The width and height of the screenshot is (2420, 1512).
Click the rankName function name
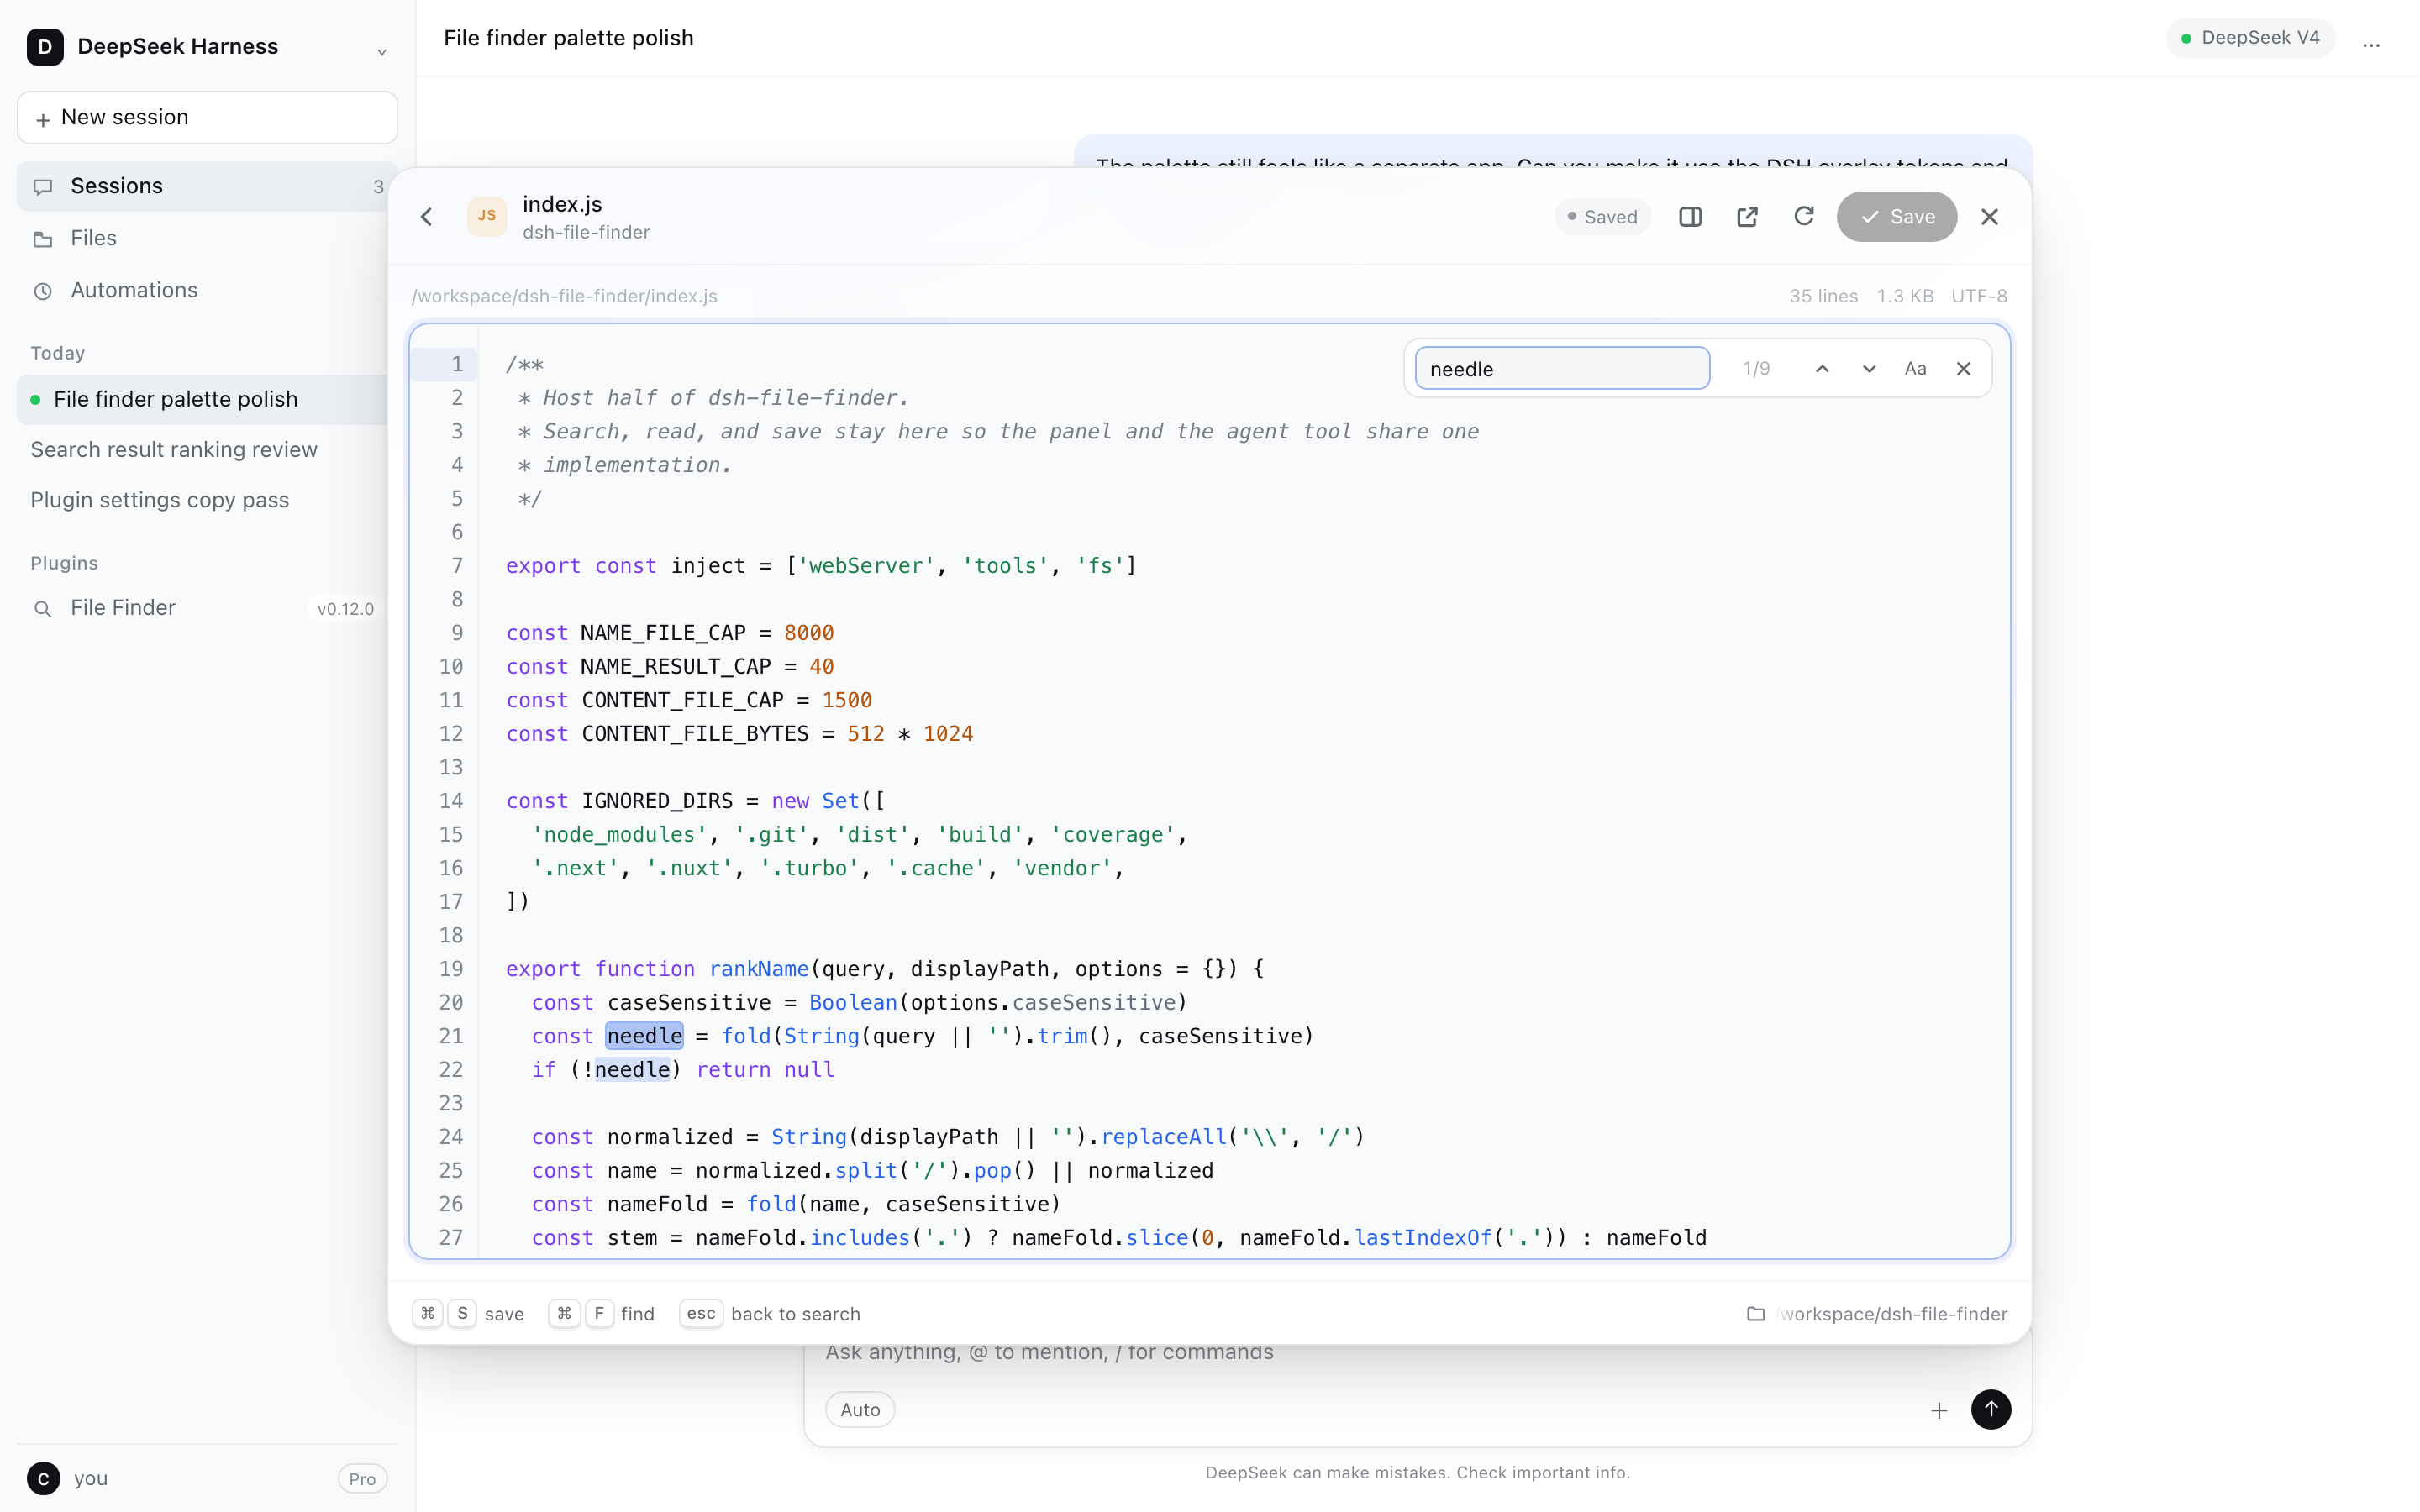pyautogui.click(x=758, y=969)
